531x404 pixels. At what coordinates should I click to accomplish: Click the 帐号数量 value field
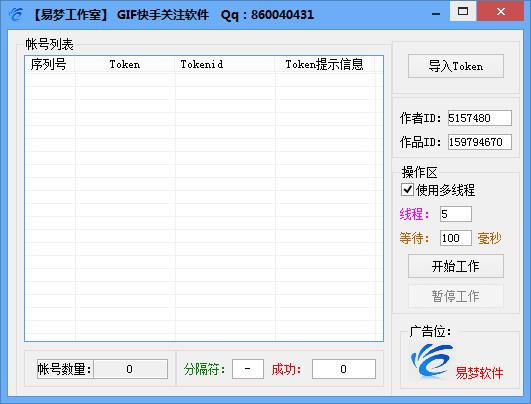click(x=130, y=369)
